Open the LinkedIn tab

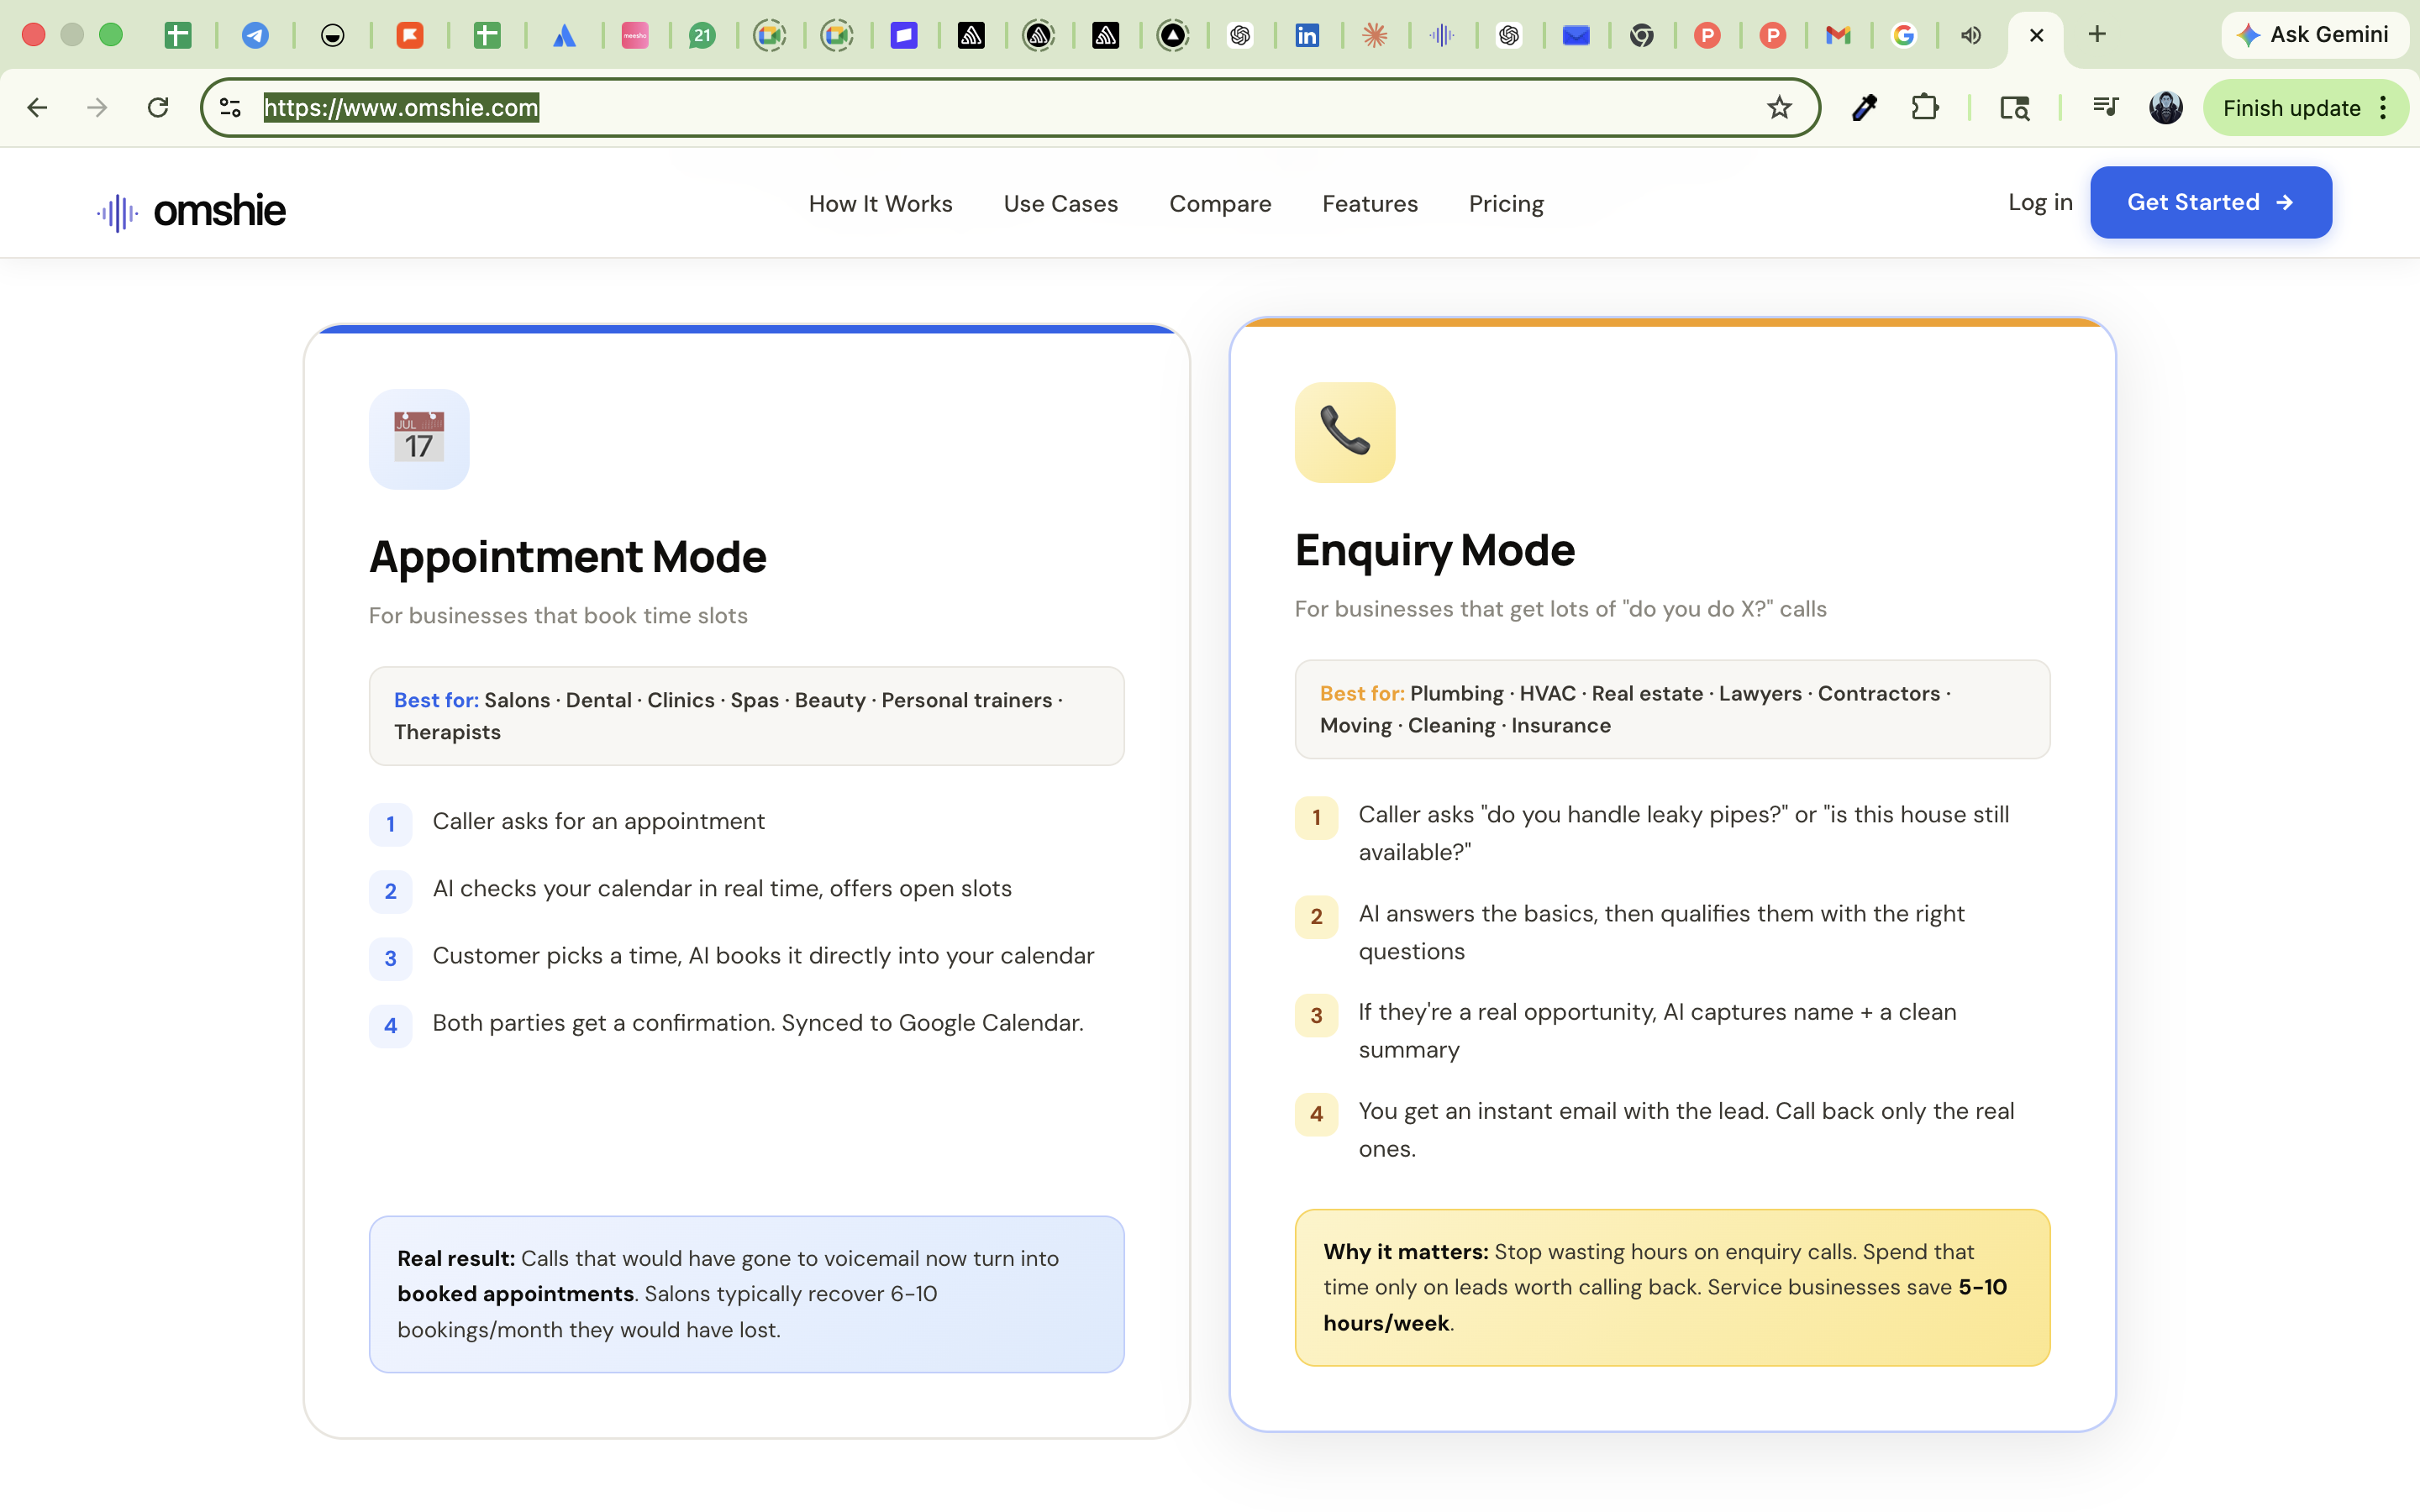(x=1307, y=35)
